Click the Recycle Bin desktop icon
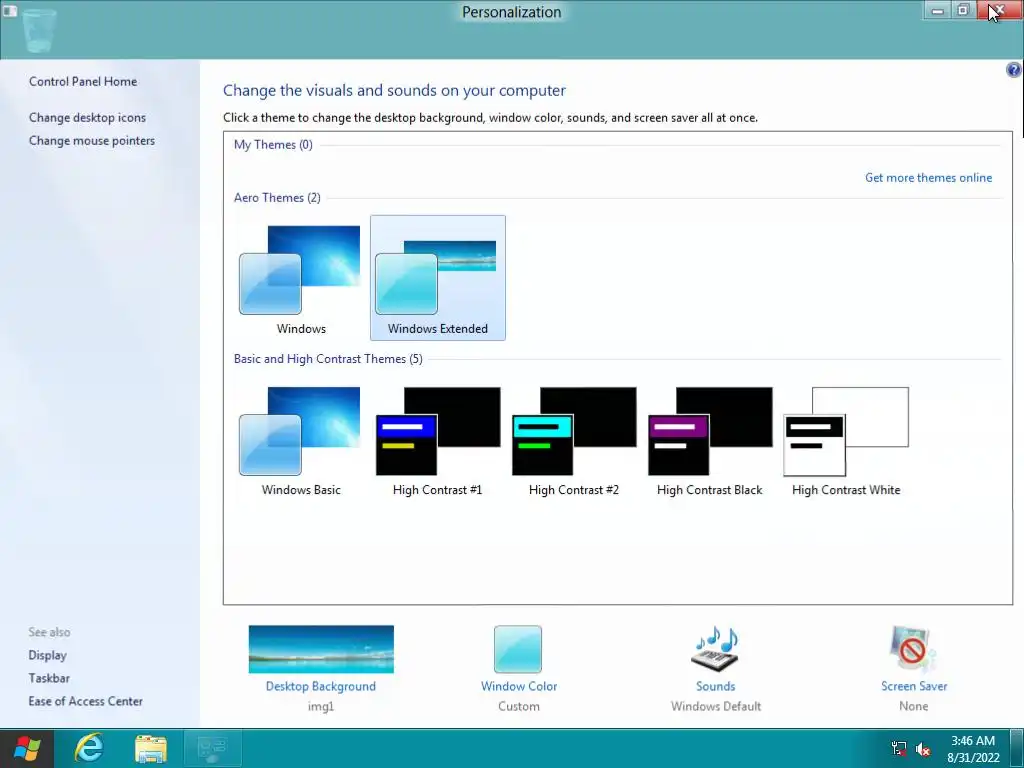The height and width of the screenshot is (768, 1024). tap(38, 32)
